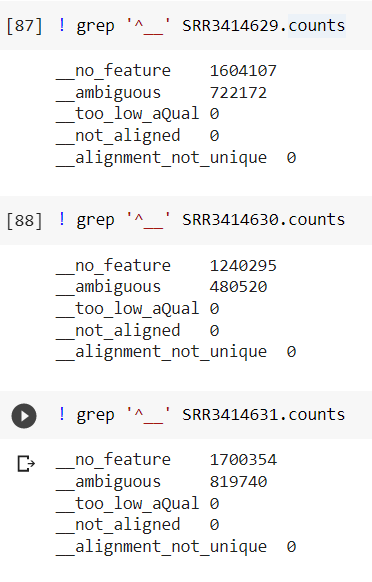Click __alignment_not_unique in SRR3414631 output
Screen dimensions: 372x582
click(161, 547)
